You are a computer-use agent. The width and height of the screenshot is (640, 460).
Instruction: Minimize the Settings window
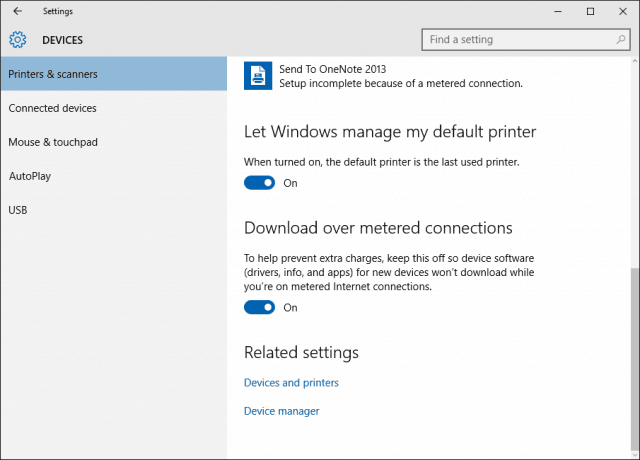pos(558,11)
